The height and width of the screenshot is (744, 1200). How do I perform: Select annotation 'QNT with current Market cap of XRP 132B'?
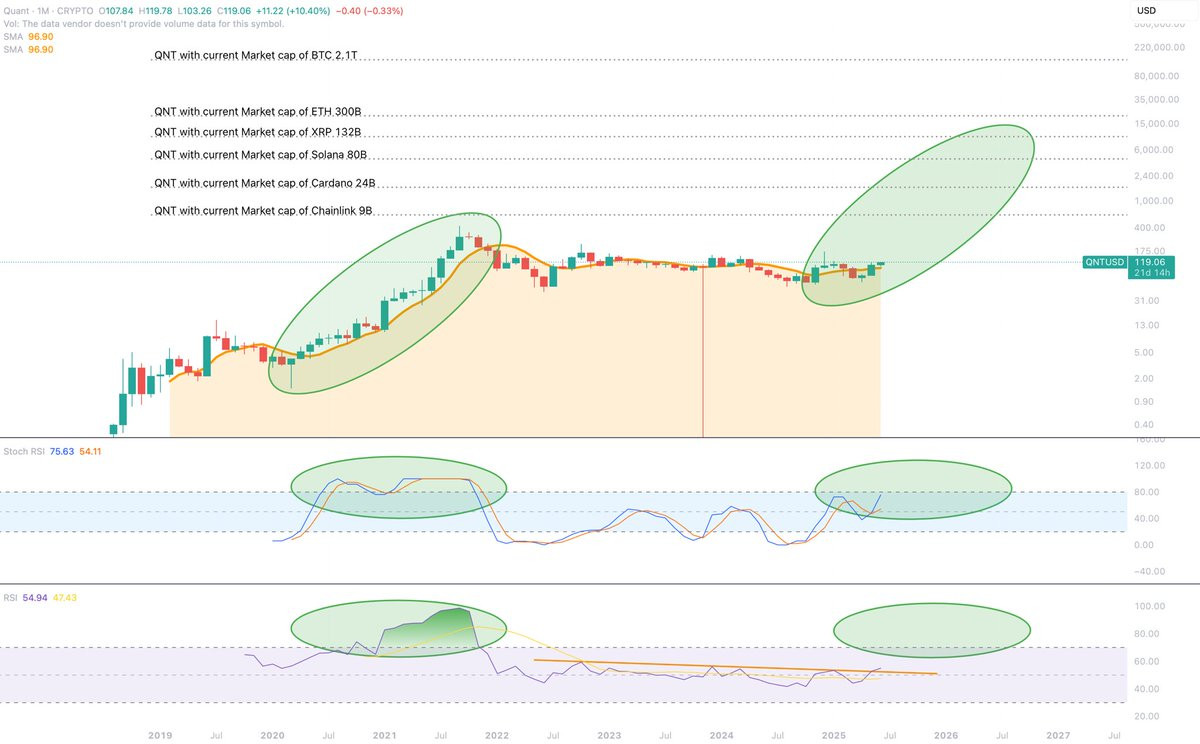pyautogui.click(x=257, y=132)
